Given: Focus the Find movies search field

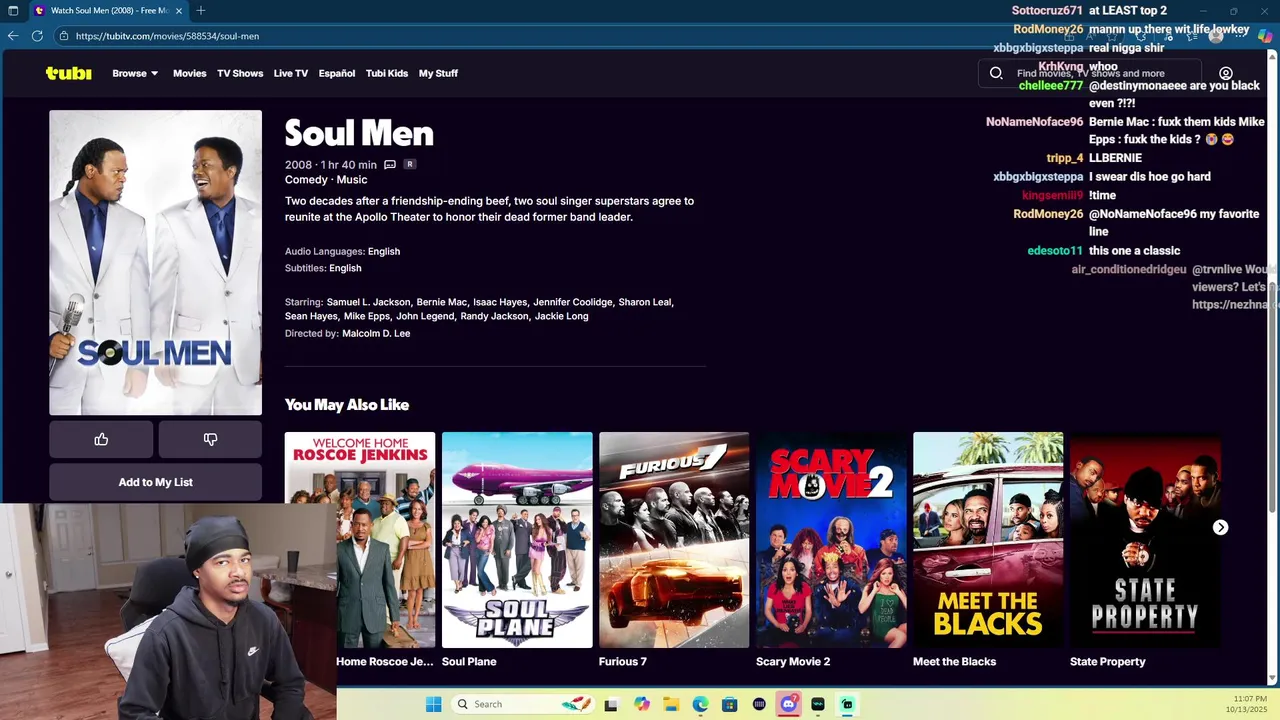Looking at the screenshot, I should (x=1090, y=73).
